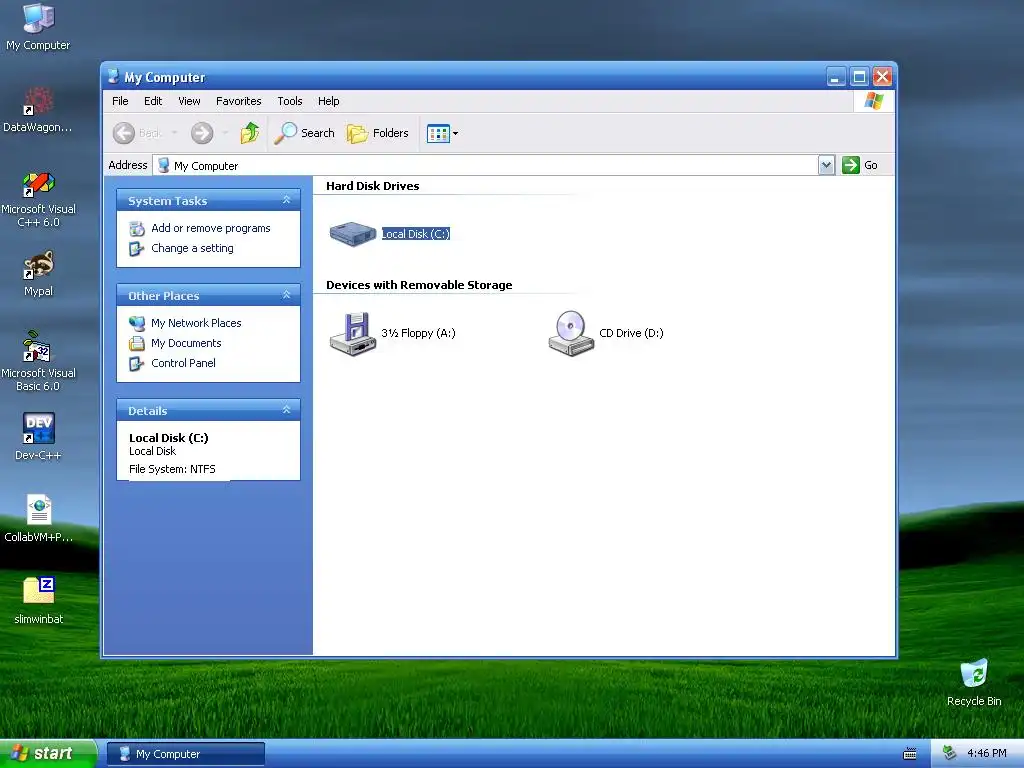Viewport: 1024px width, 768px height.
Task: Open My Documents link
Action: [x=186, y=343]
